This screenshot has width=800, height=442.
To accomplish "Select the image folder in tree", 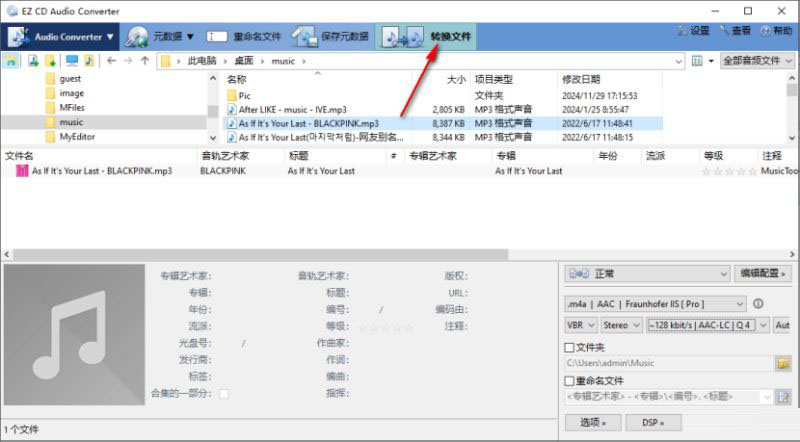I will click(x=71, y=93).
